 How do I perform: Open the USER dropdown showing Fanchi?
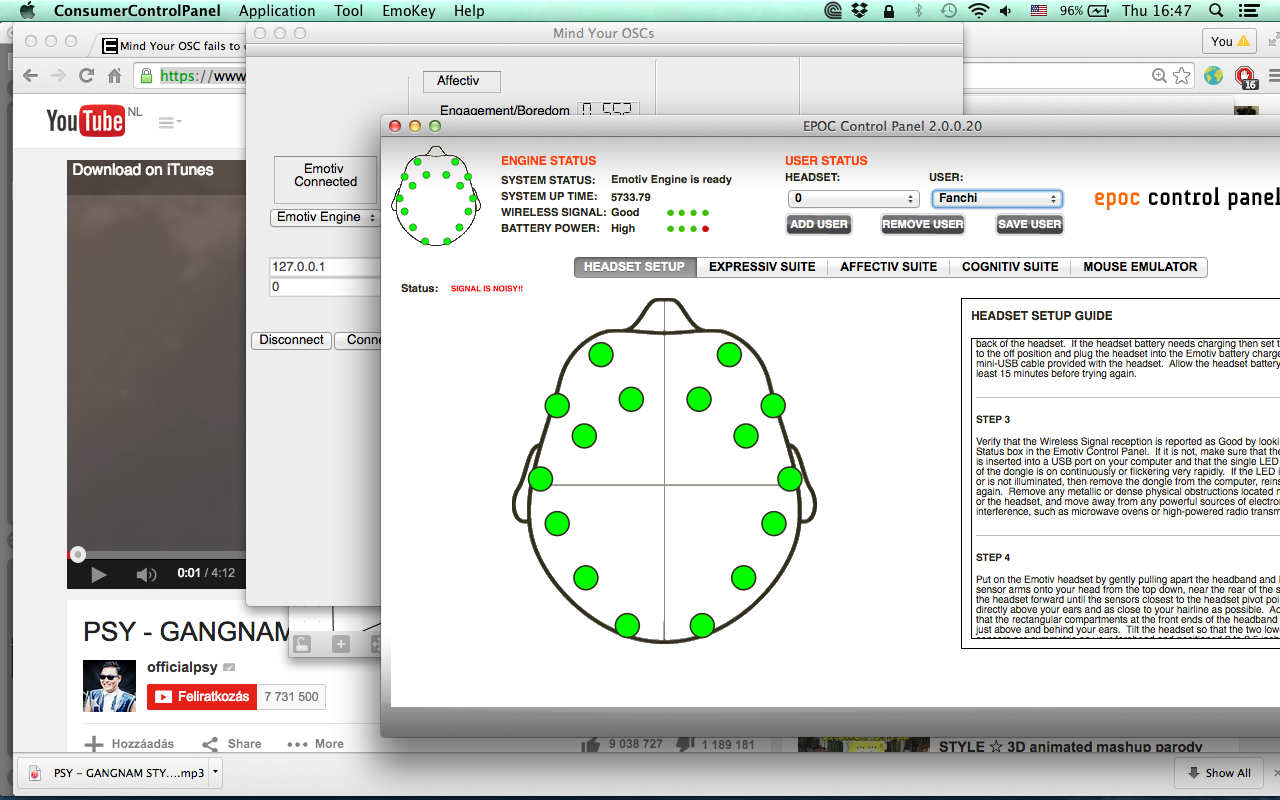997,199
